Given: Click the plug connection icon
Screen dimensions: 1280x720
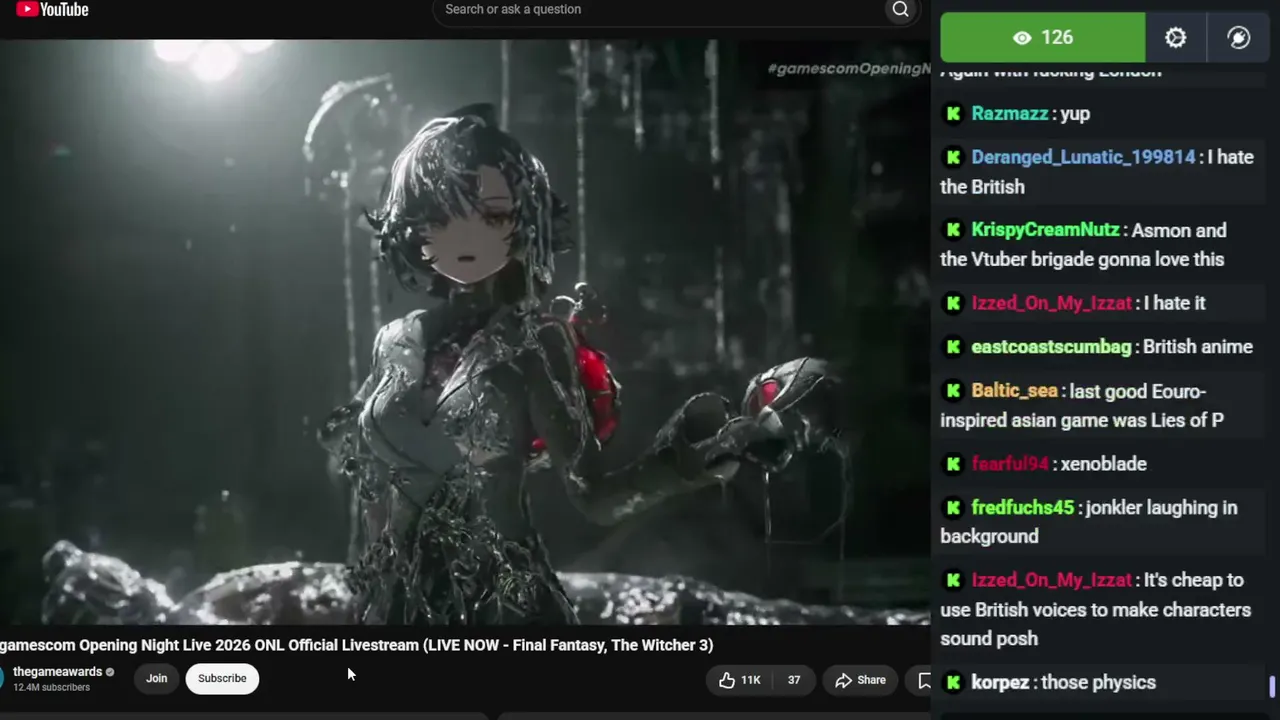Looking at the screenshot, I should [1239, 38].
